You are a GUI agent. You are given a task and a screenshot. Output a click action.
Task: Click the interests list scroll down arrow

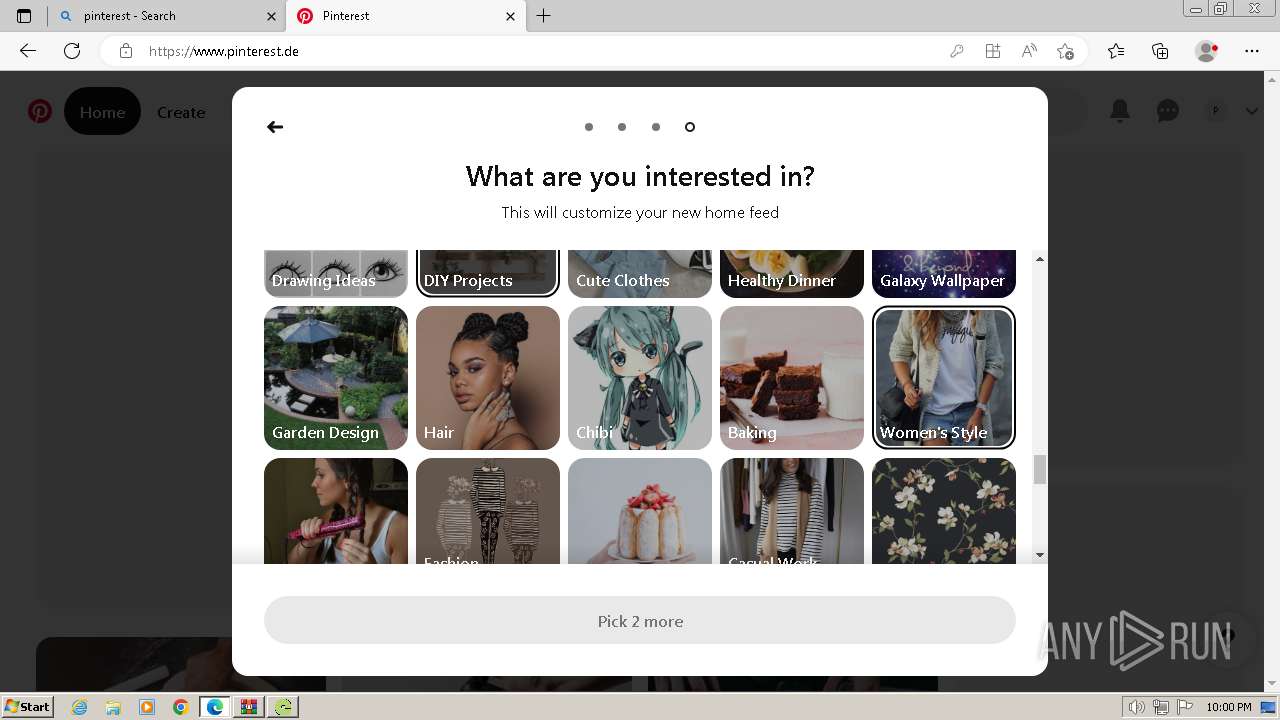pos(1040,555)
